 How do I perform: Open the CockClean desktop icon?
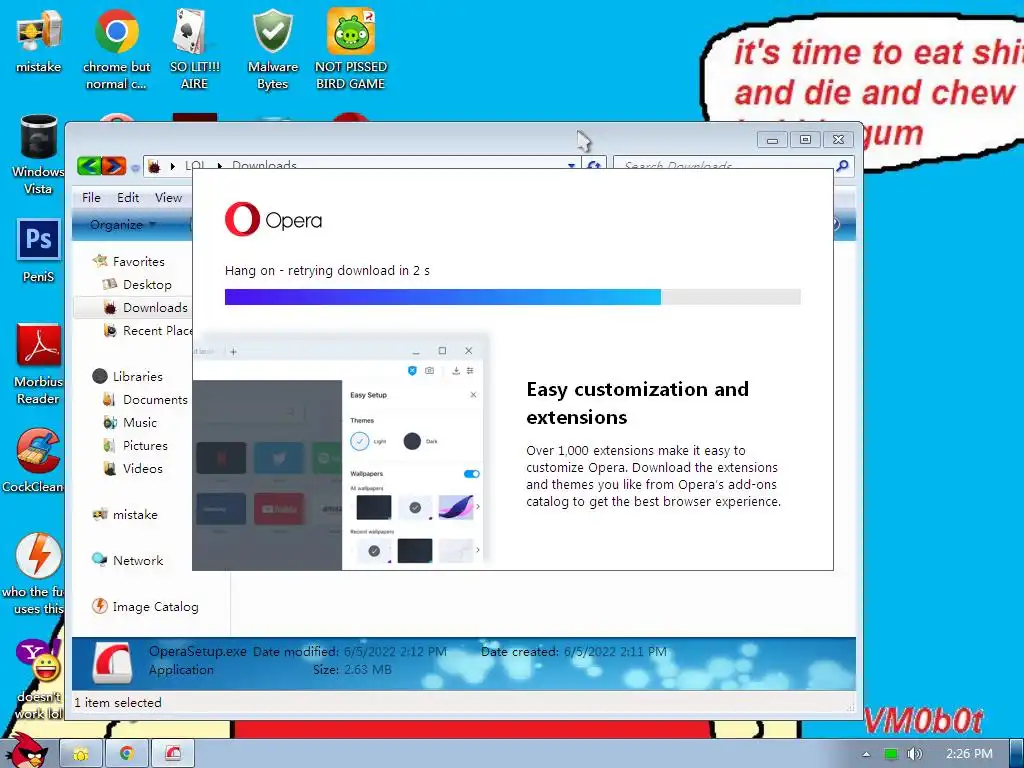[x=34, y=460]
